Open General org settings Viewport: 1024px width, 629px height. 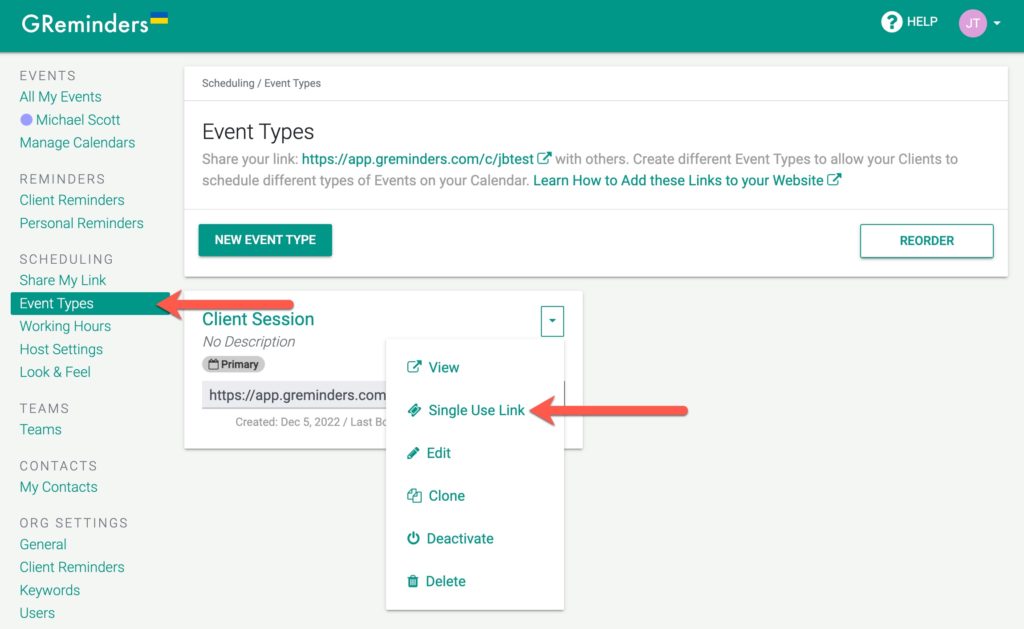pos(43,544)
